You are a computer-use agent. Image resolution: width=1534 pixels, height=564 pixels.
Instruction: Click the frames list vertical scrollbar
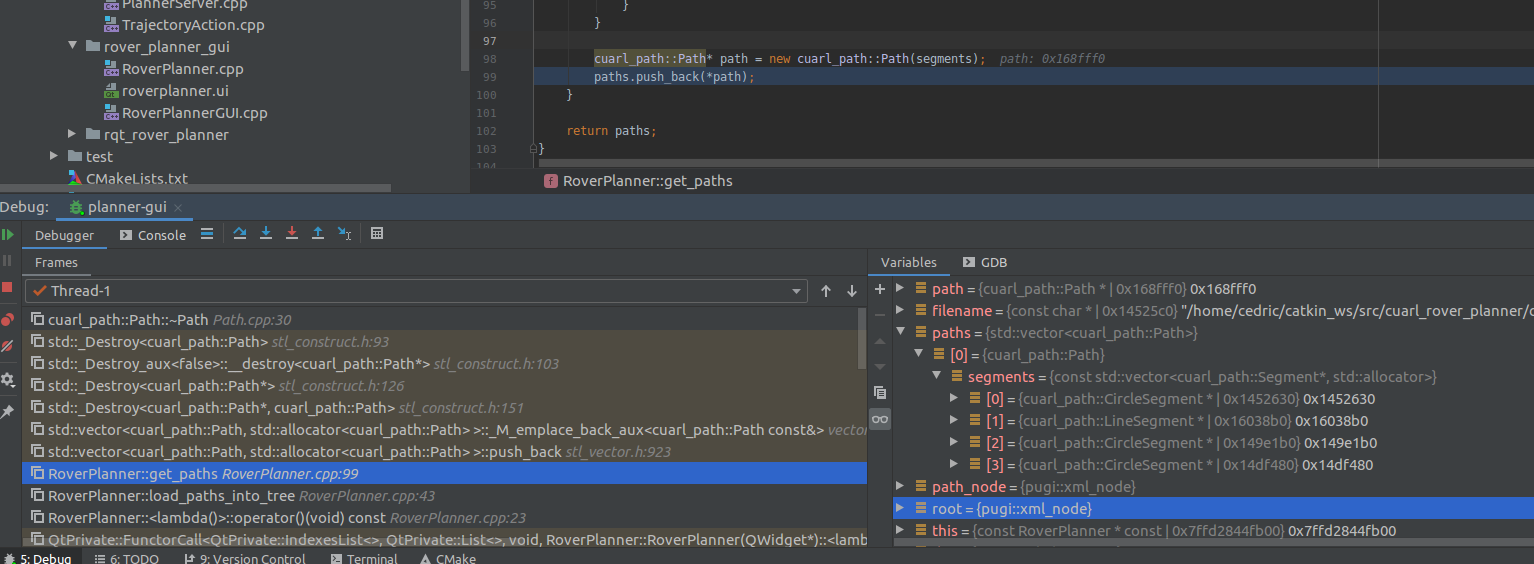point(863,340)
